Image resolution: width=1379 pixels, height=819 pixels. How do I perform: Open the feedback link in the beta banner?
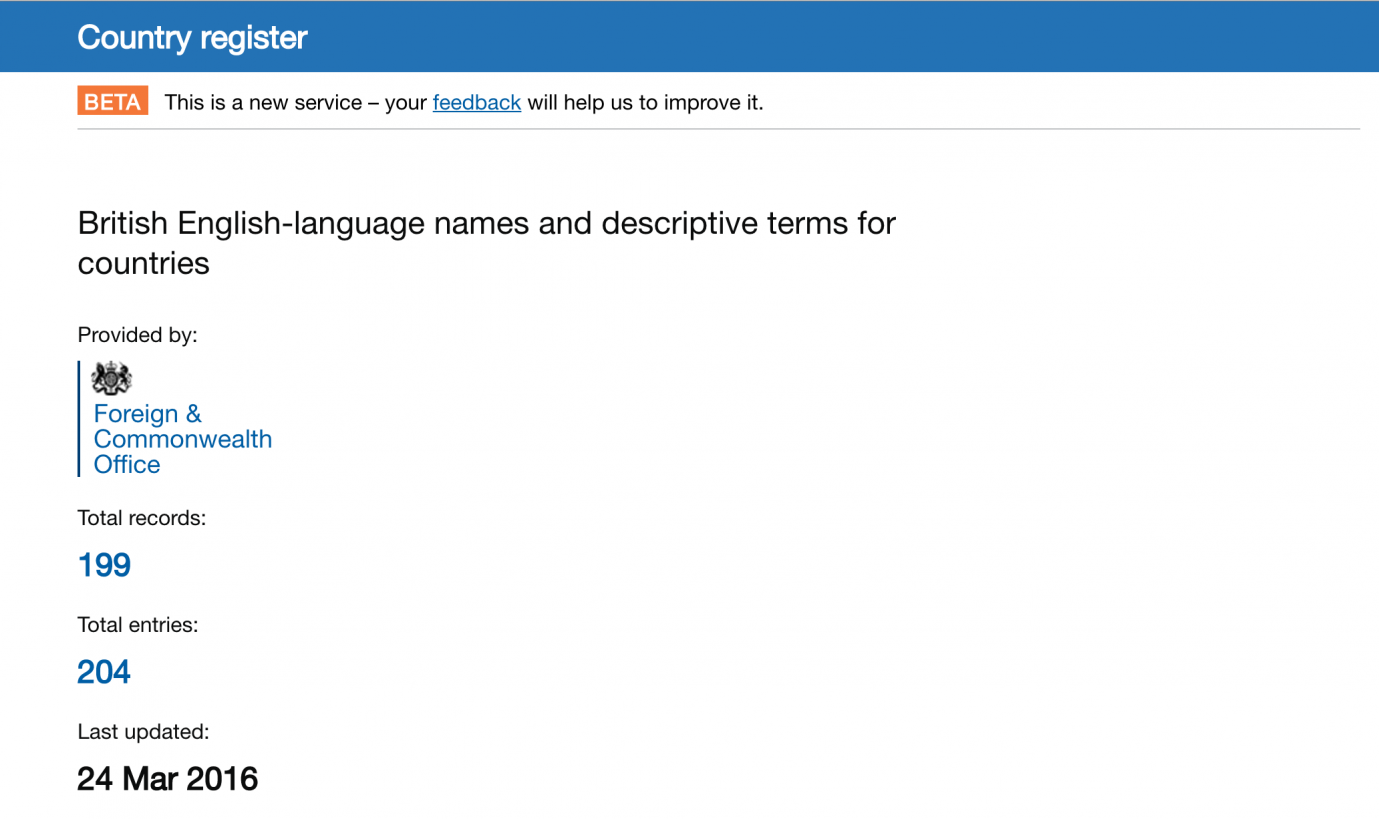click(x=476, y=102)
